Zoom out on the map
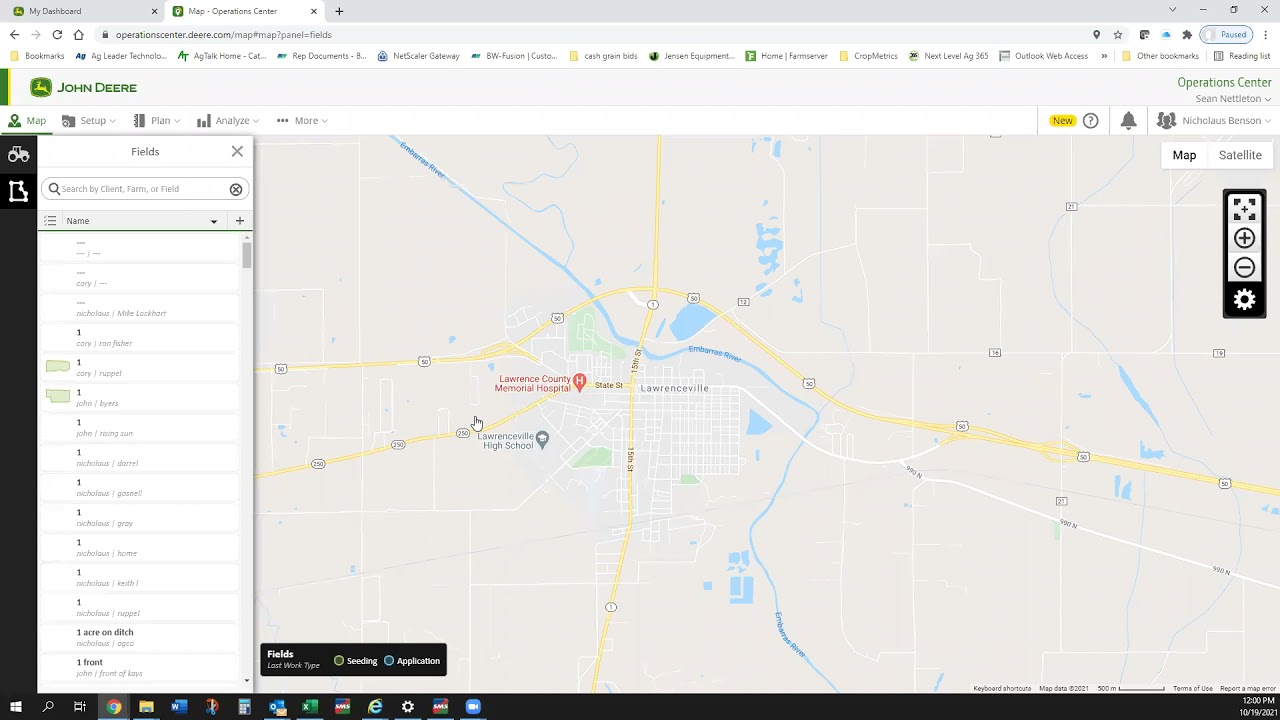Image resolution: width=1280 pixels, height=720 pixels. pos(1244,267)
